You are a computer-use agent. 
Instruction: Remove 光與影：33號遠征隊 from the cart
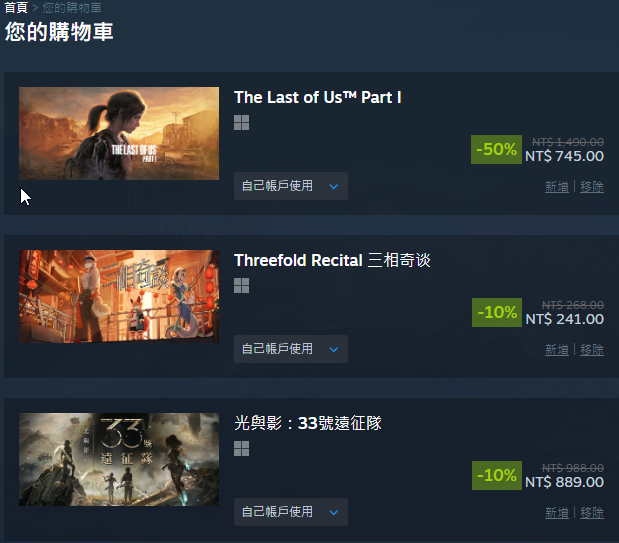click(x=592, y=513)
